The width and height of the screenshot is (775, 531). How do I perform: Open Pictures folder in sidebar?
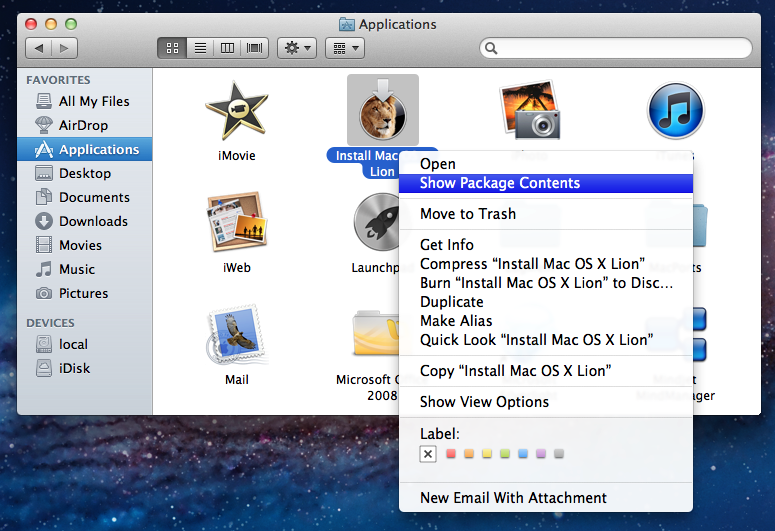pos(85,293)
